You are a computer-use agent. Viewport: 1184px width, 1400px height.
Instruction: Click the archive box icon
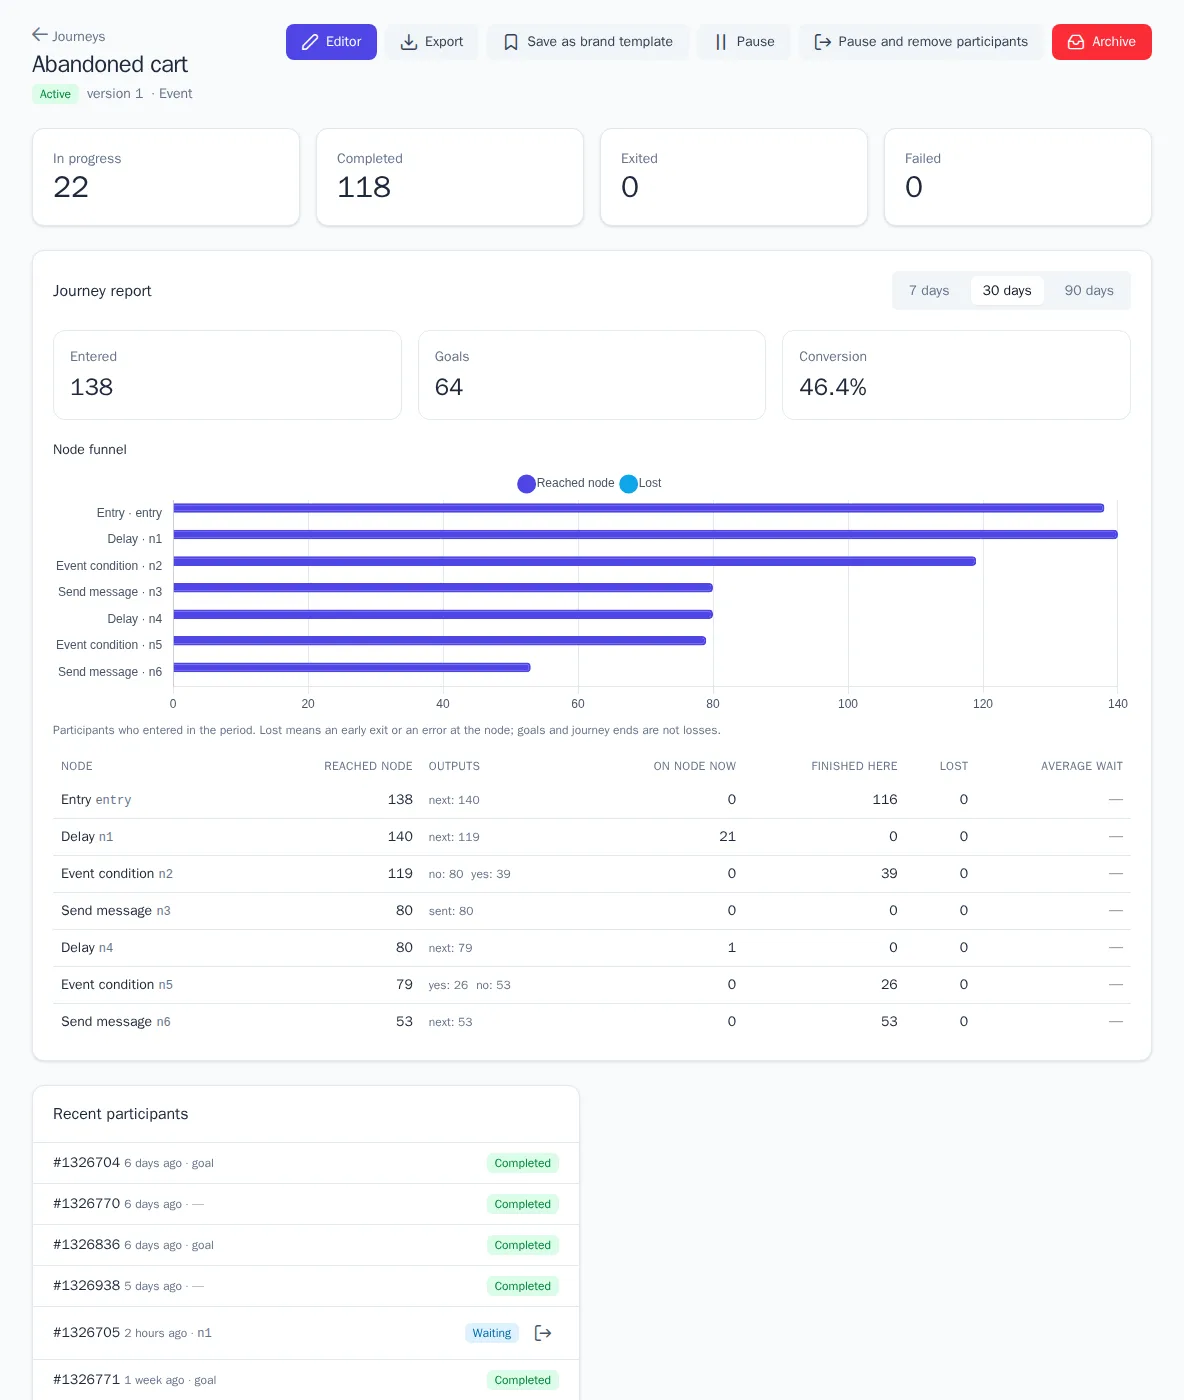point(1076,42)
